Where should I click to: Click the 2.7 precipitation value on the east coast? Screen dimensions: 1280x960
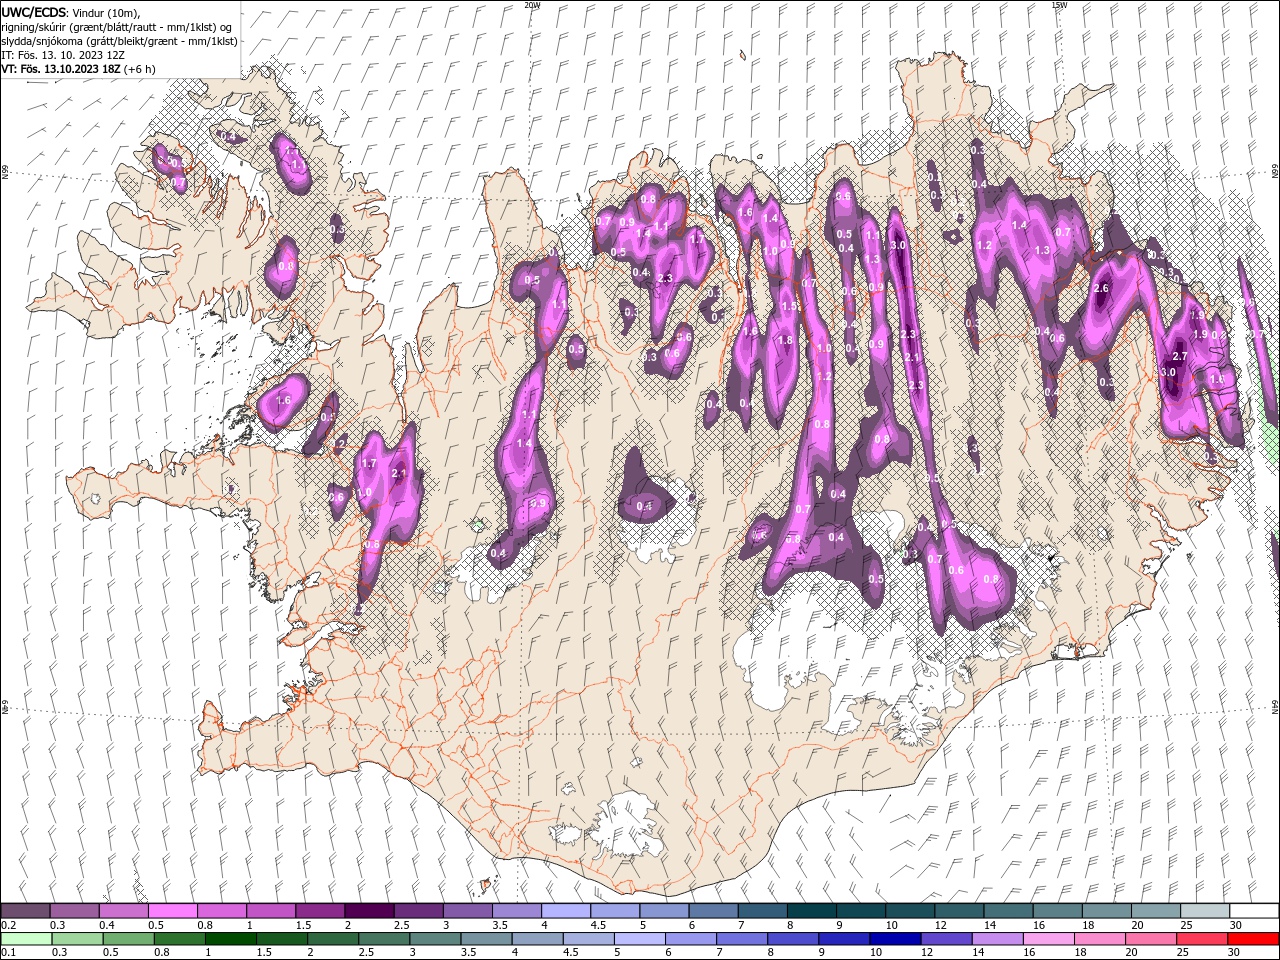(x=1179, y=356)
